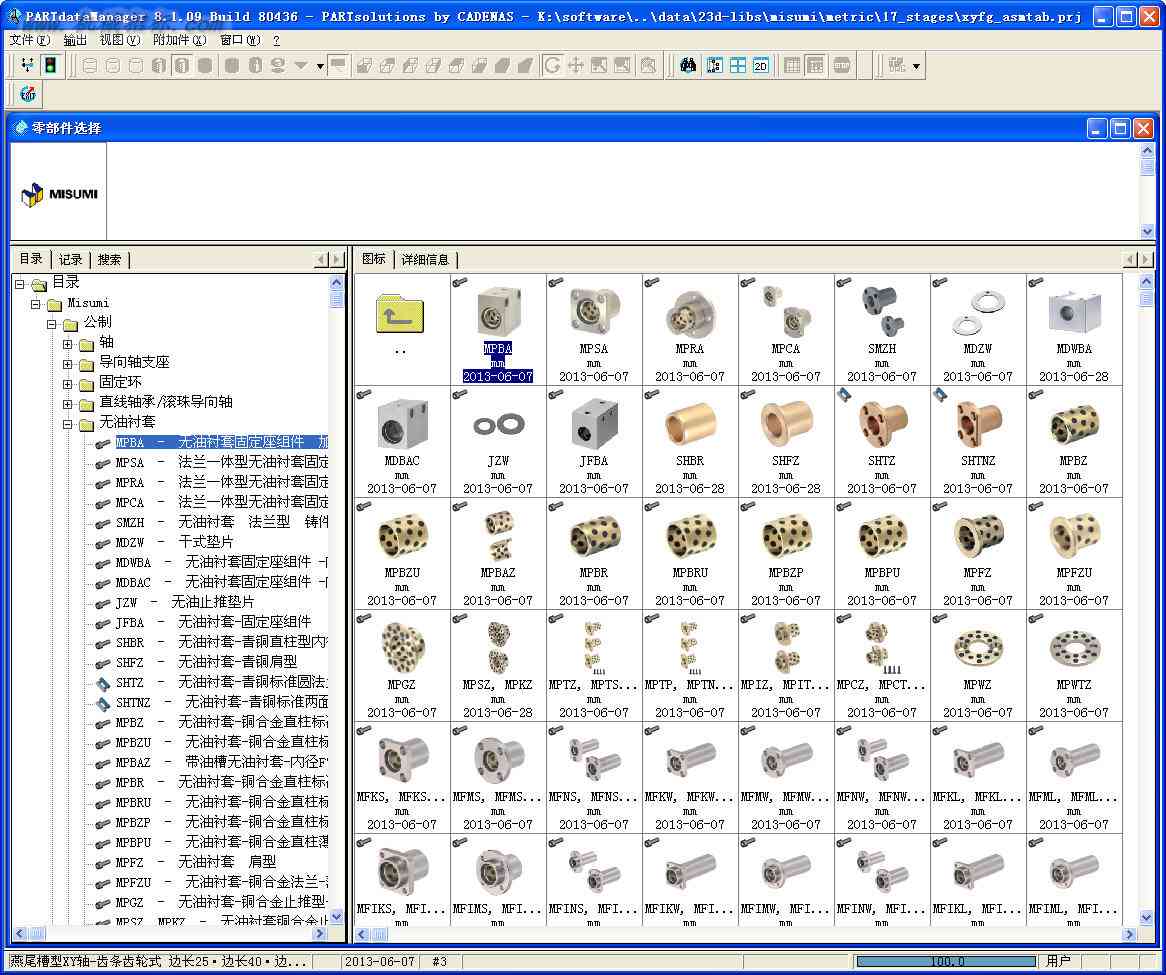
Task: Click the tree-structure icon next to binoculars
Action: 715,65
